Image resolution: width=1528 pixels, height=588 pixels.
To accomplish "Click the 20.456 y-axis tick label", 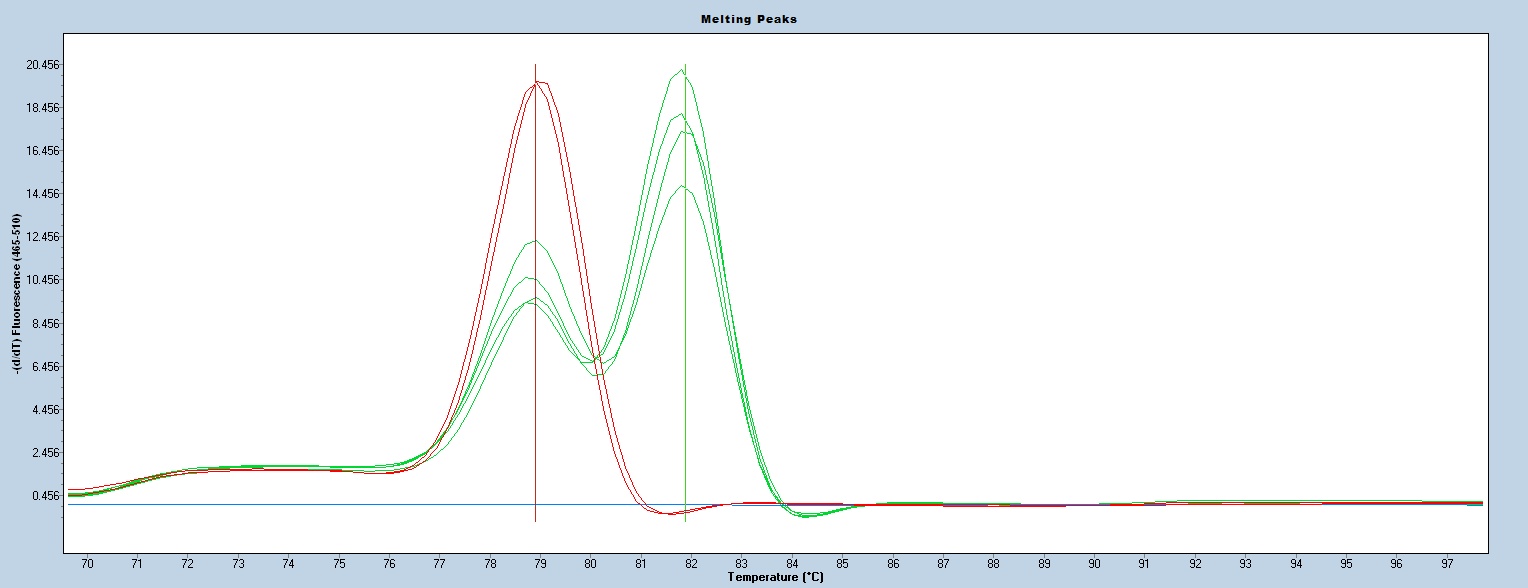I will click(x=43, y=65).
